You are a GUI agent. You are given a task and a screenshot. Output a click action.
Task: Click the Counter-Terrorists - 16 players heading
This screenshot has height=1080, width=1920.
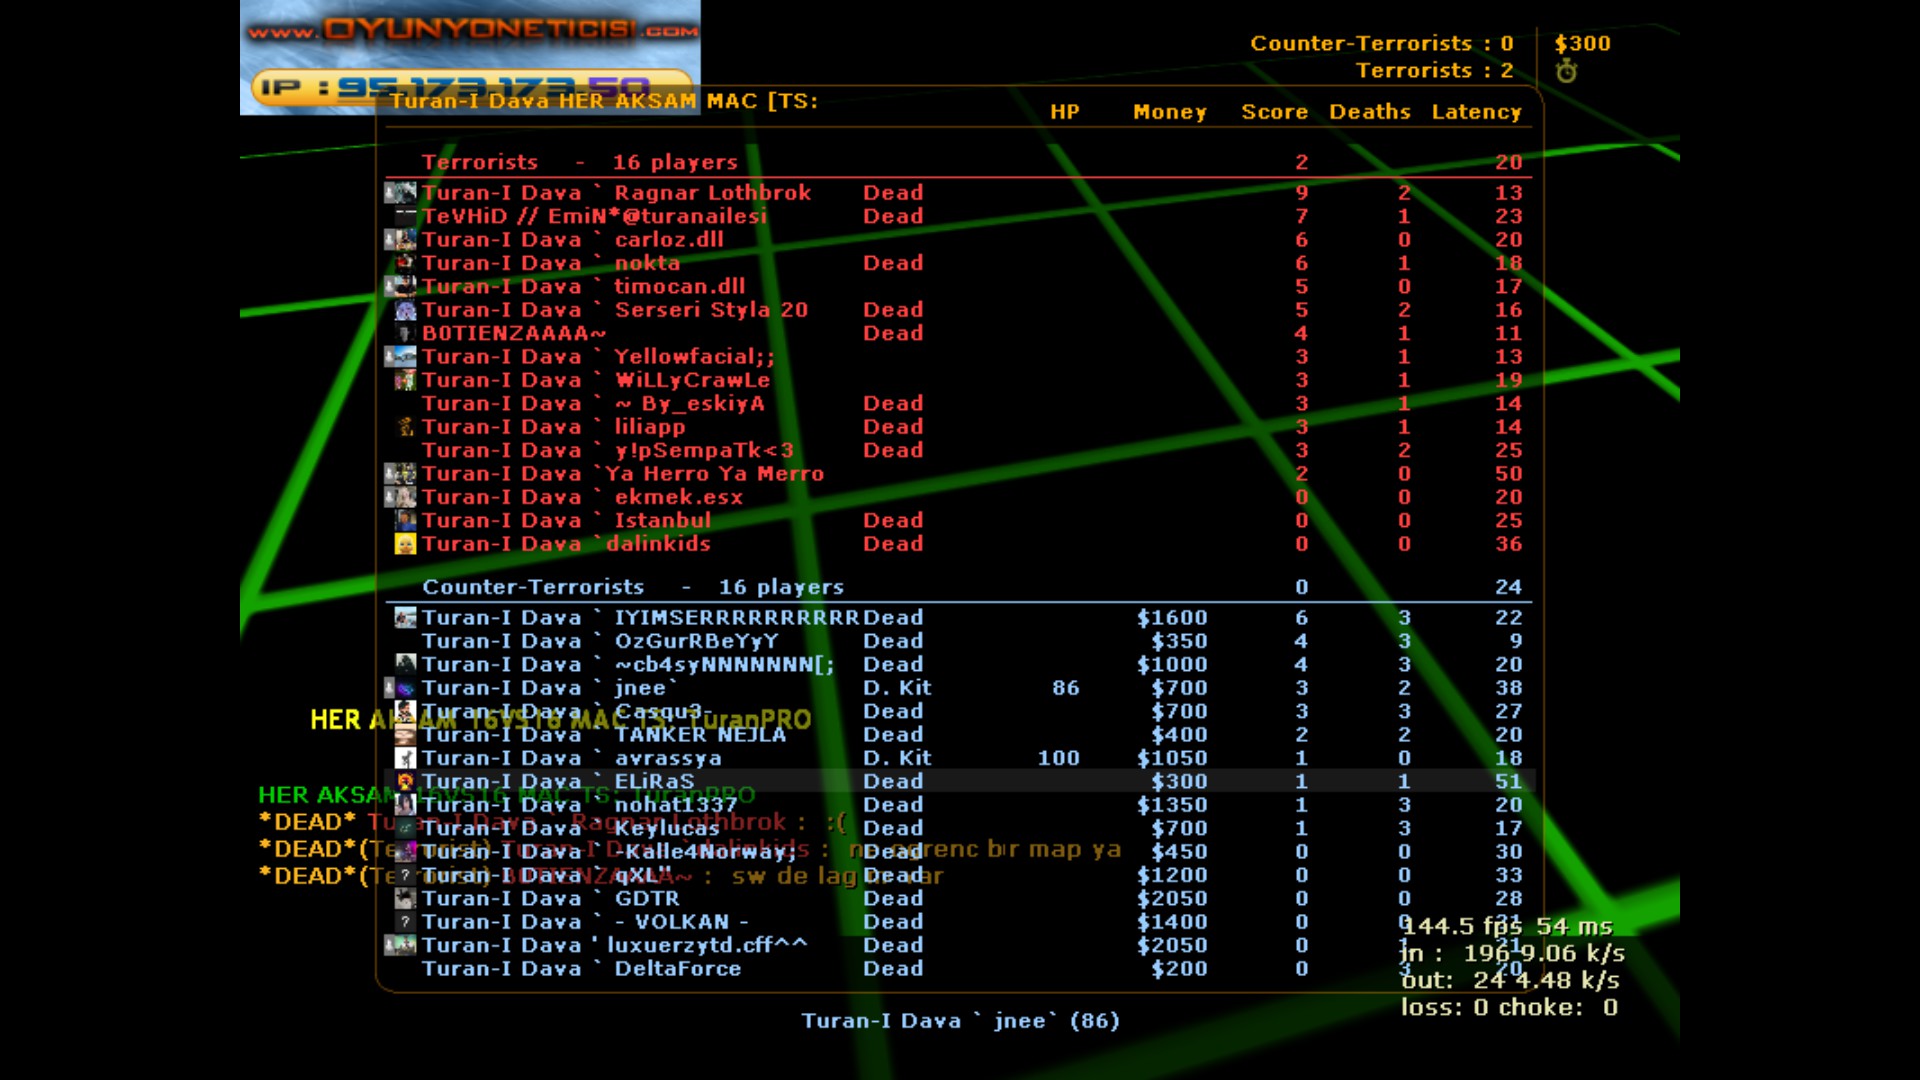click(x=633, y=587)
